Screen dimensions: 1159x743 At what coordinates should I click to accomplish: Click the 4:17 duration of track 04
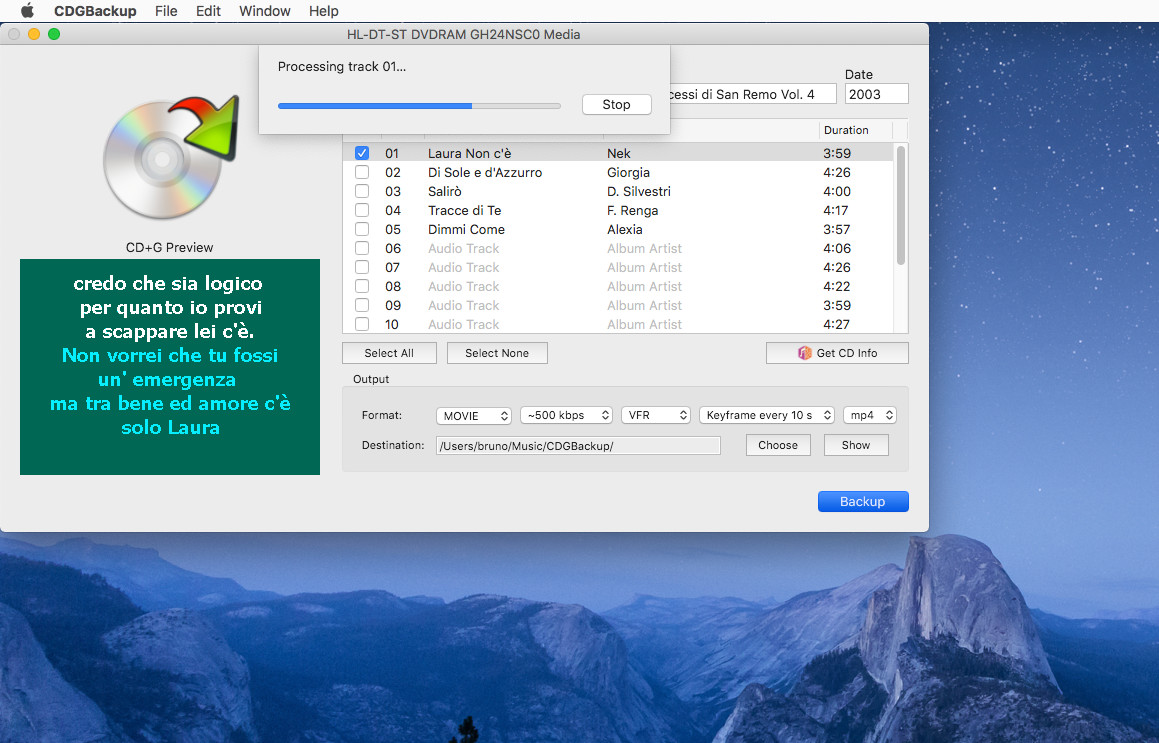click(x=835, y=211)
